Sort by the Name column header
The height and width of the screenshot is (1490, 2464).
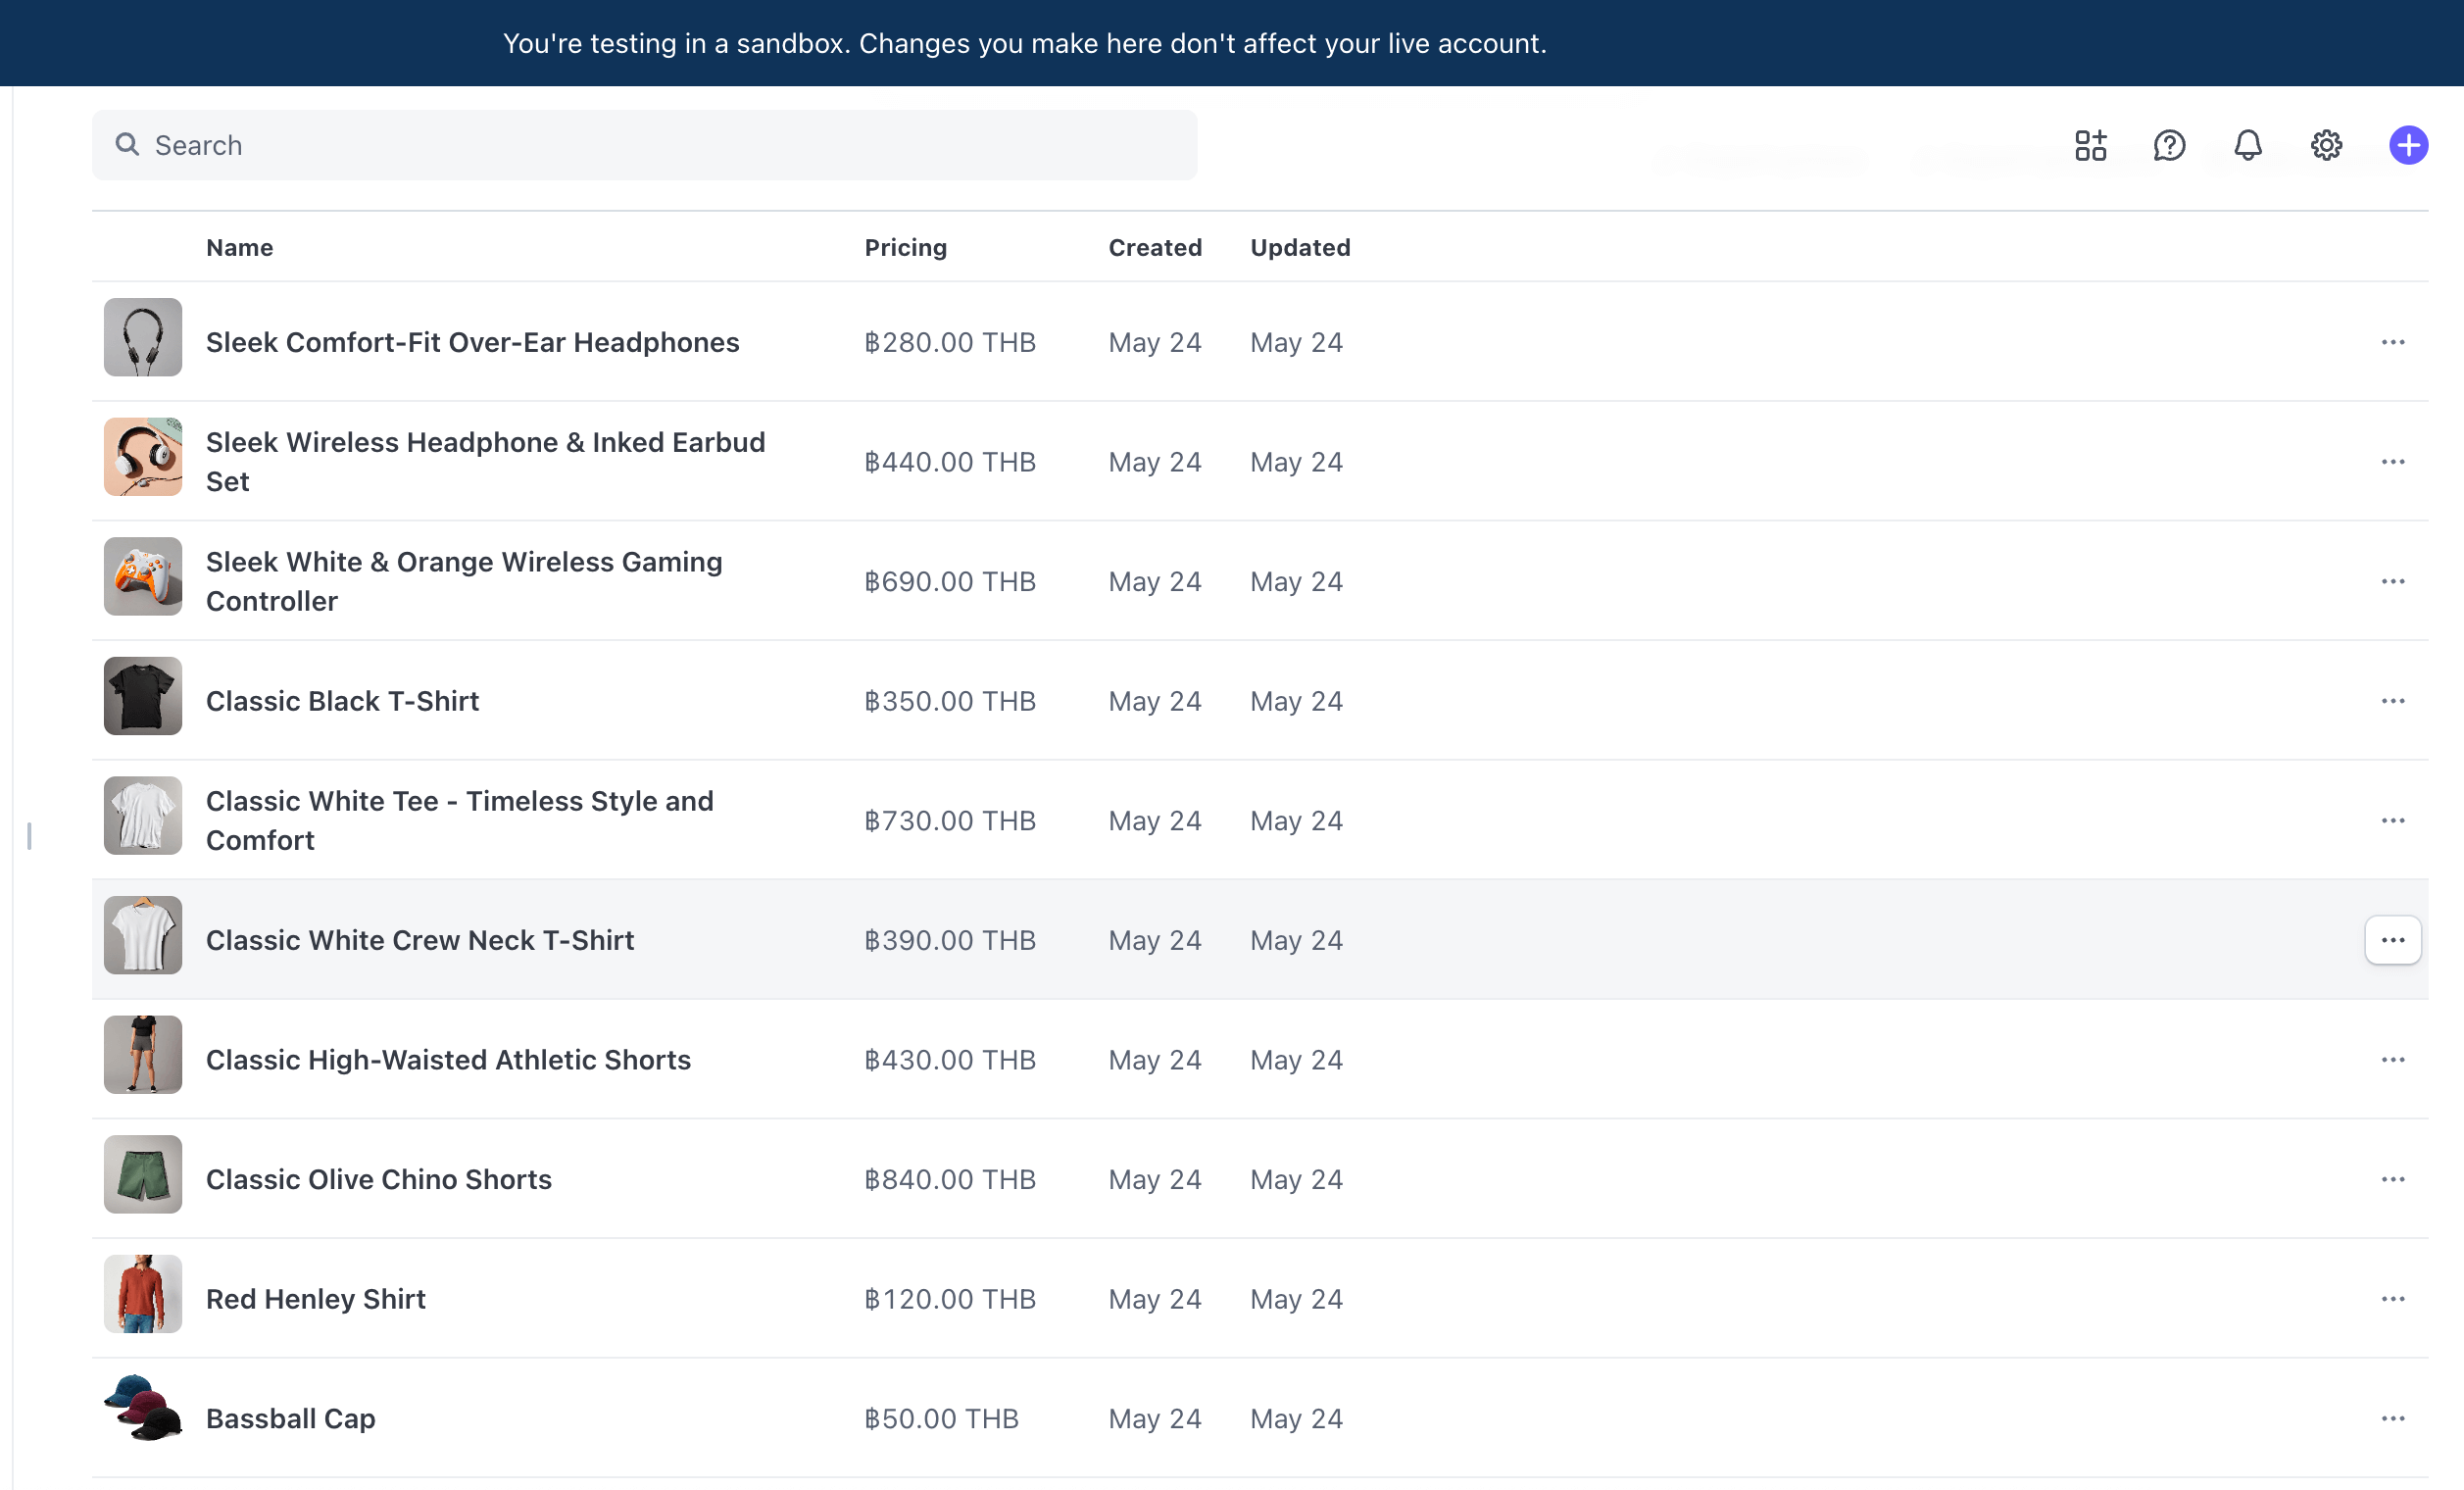pyautogui.click(x=239, y=247)
